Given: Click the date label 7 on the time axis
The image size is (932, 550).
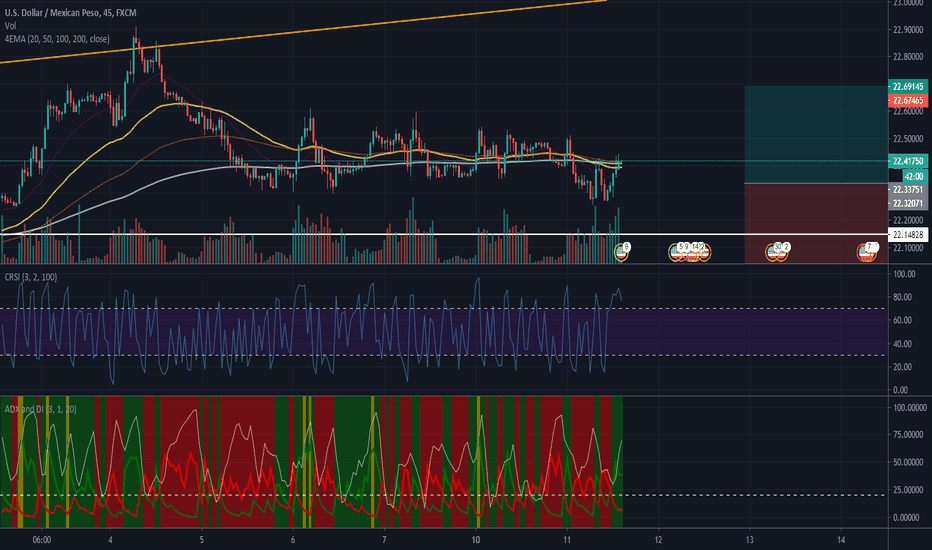Looking at the screenshot, I should (x=385, y=540).
